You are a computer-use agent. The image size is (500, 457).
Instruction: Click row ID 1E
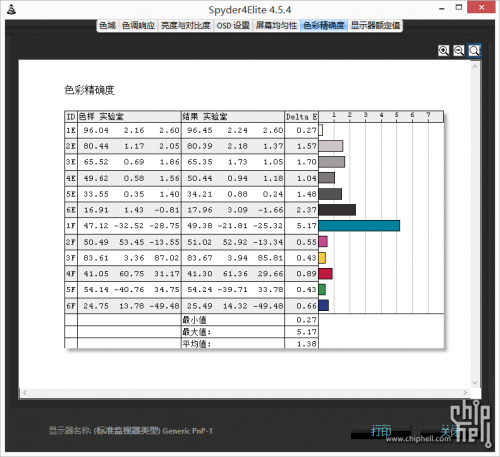pos(71,130)
